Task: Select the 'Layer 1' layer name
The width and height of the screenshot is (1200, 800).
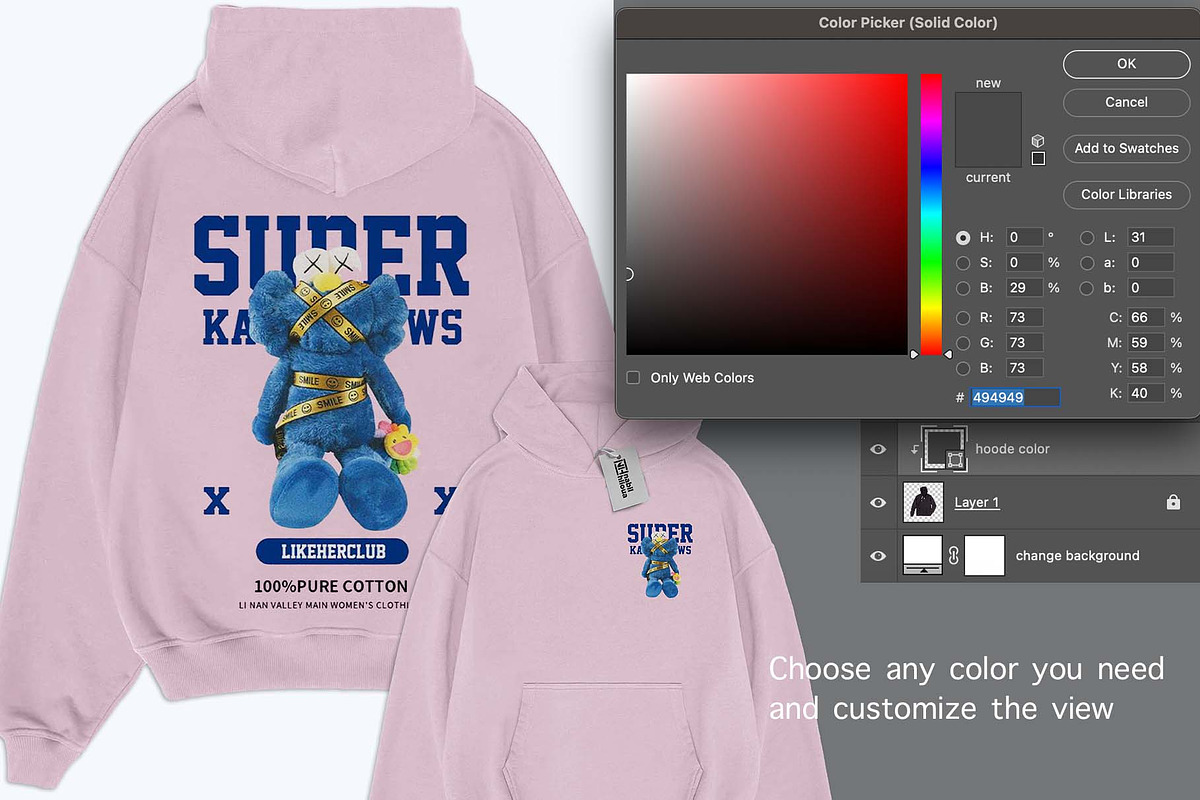Action: [x=977, y=502]
